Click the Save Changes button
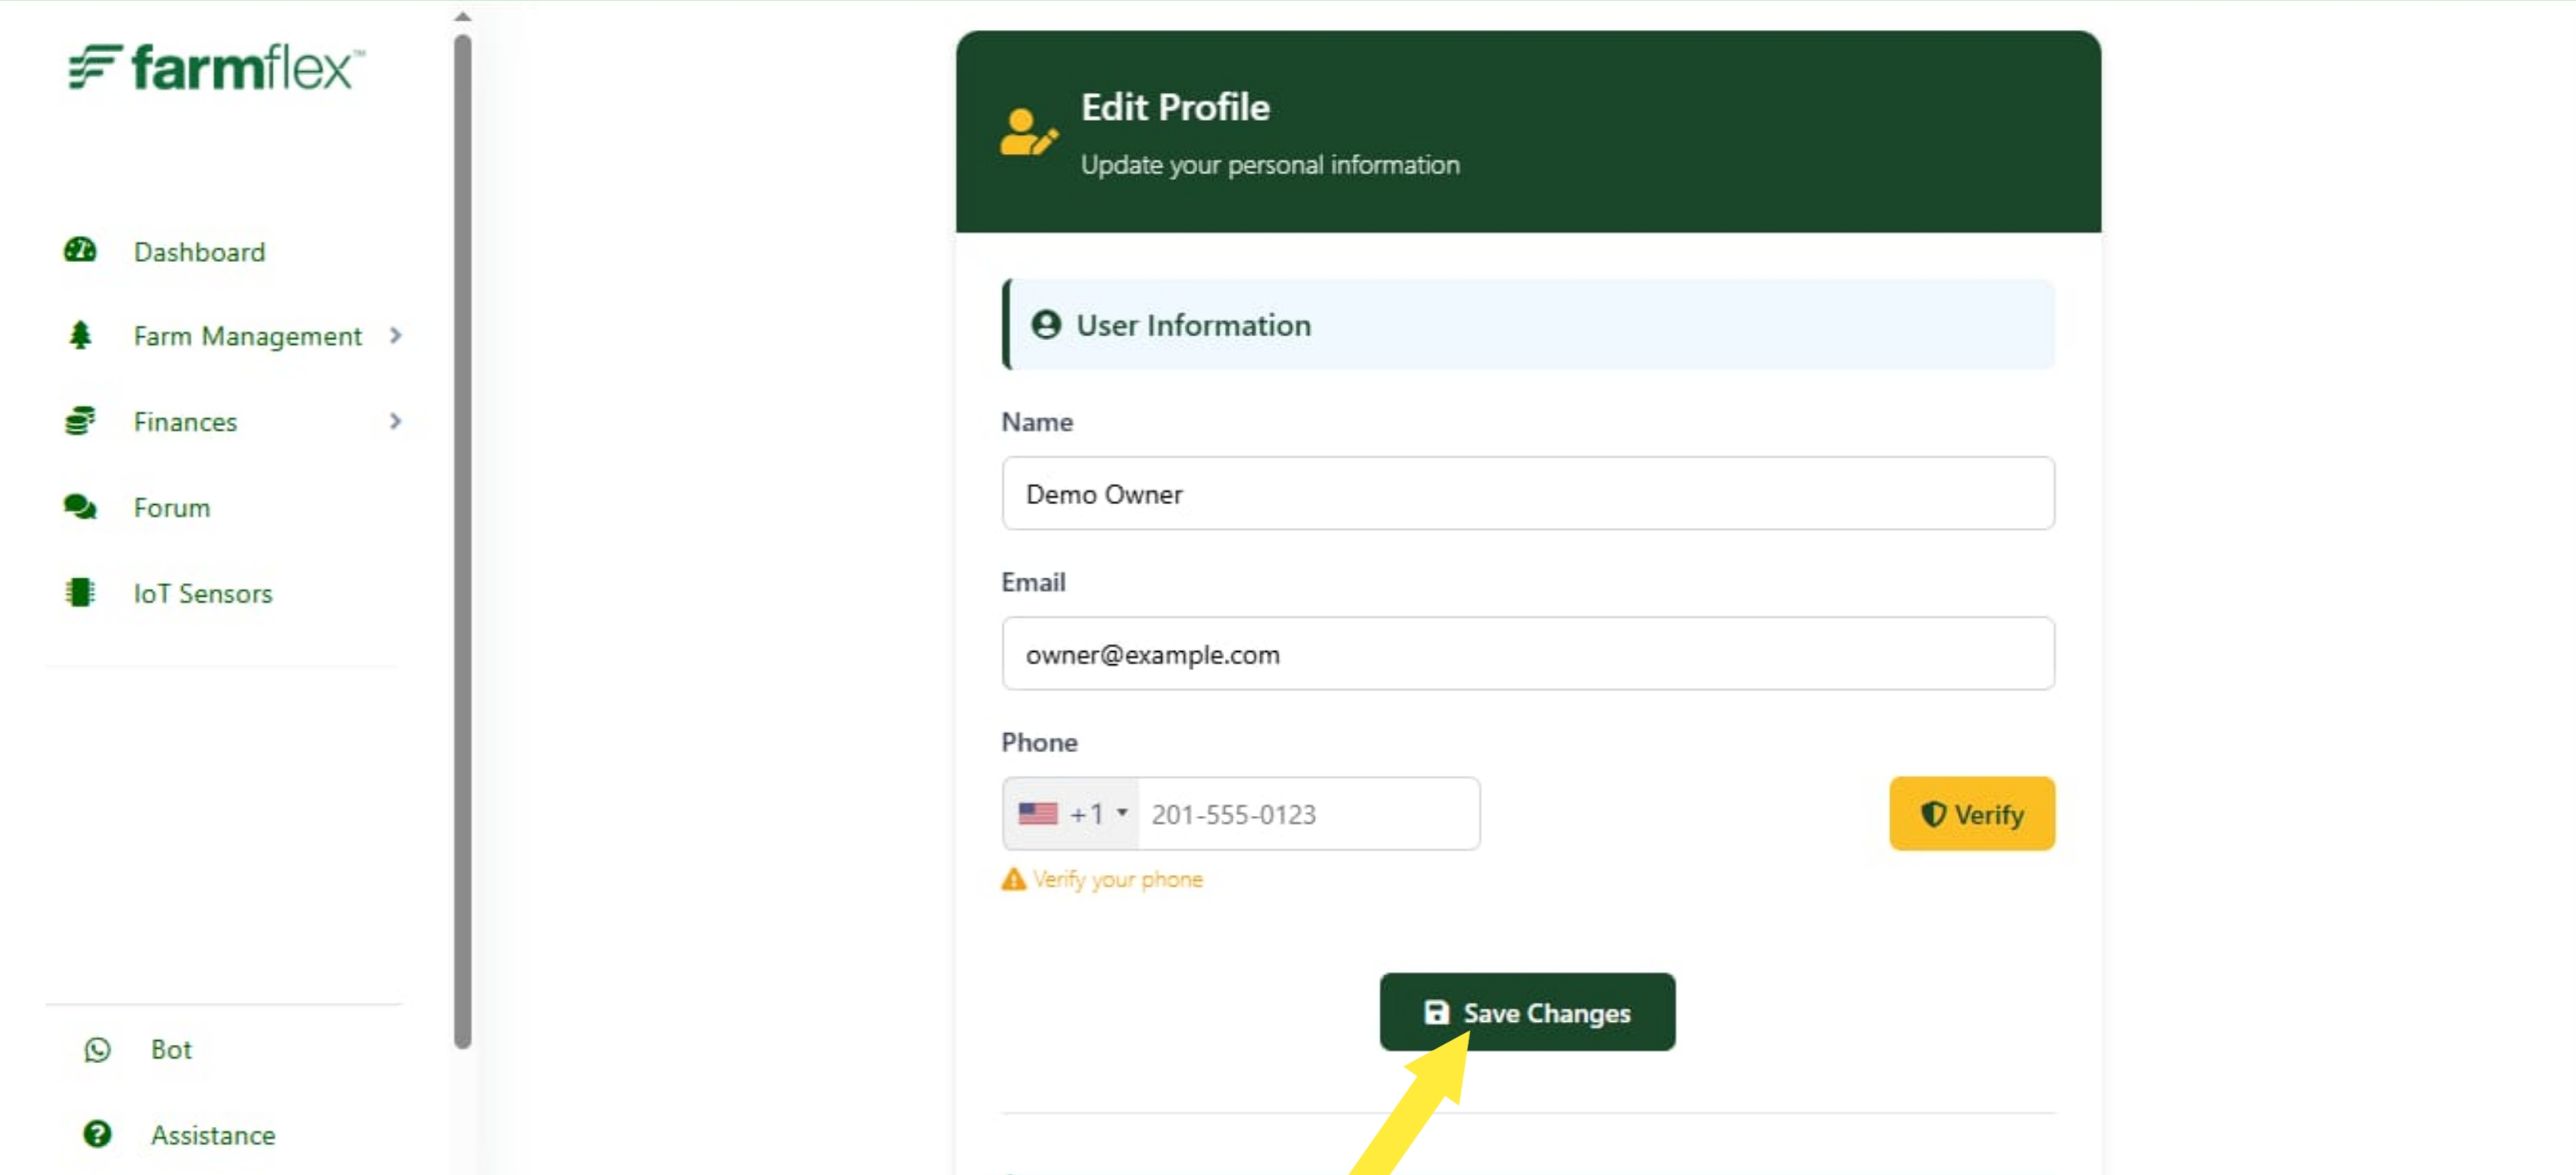Image resolution: width=2576 pixels, height=1175 pixels. [1527, 1012]
